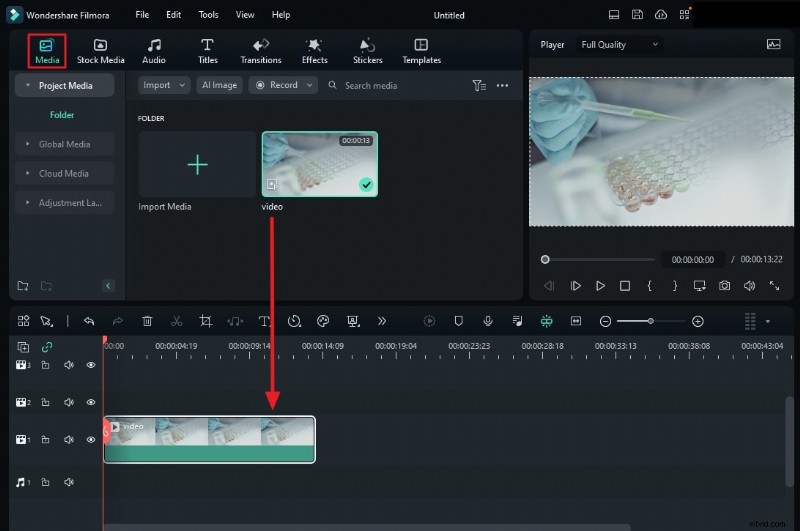
Task: Expand the Full Quality dropdown in player
Action: tap(621, 45)
